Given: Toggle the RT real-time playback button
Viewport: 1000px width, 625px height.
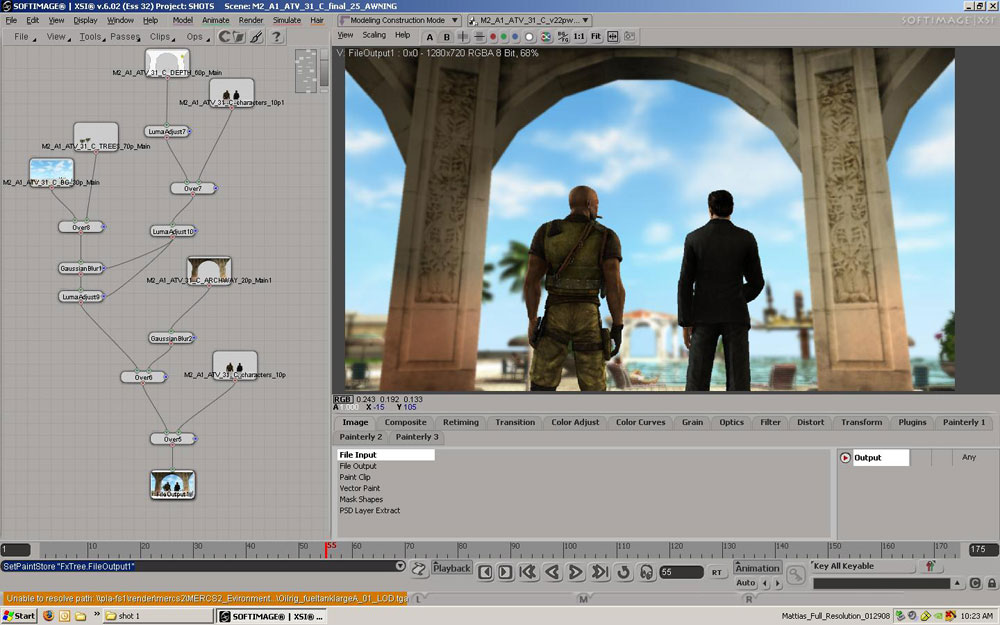Looking at the screenshot, I should pyautogui.click(x=717, y=573).
